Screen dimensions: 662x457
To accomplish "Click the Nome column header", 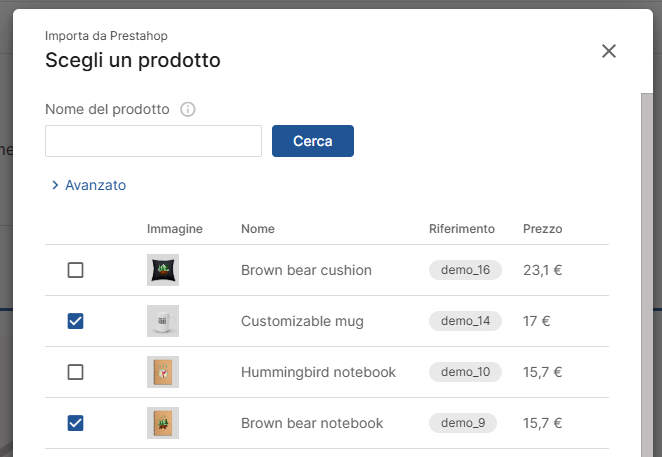I will (258, 229).
